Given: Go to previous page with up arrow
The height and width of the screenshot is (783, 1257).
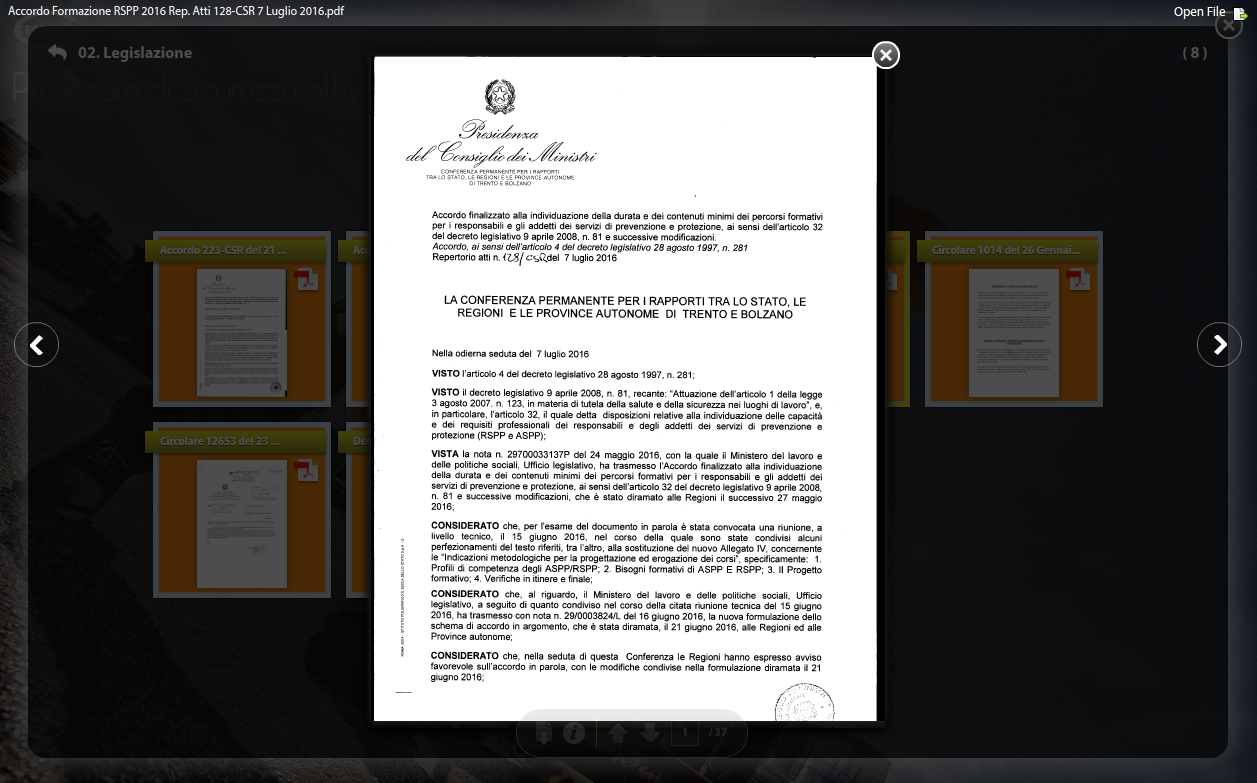Looking at the screenshot, I should click(x=618, y=733).
